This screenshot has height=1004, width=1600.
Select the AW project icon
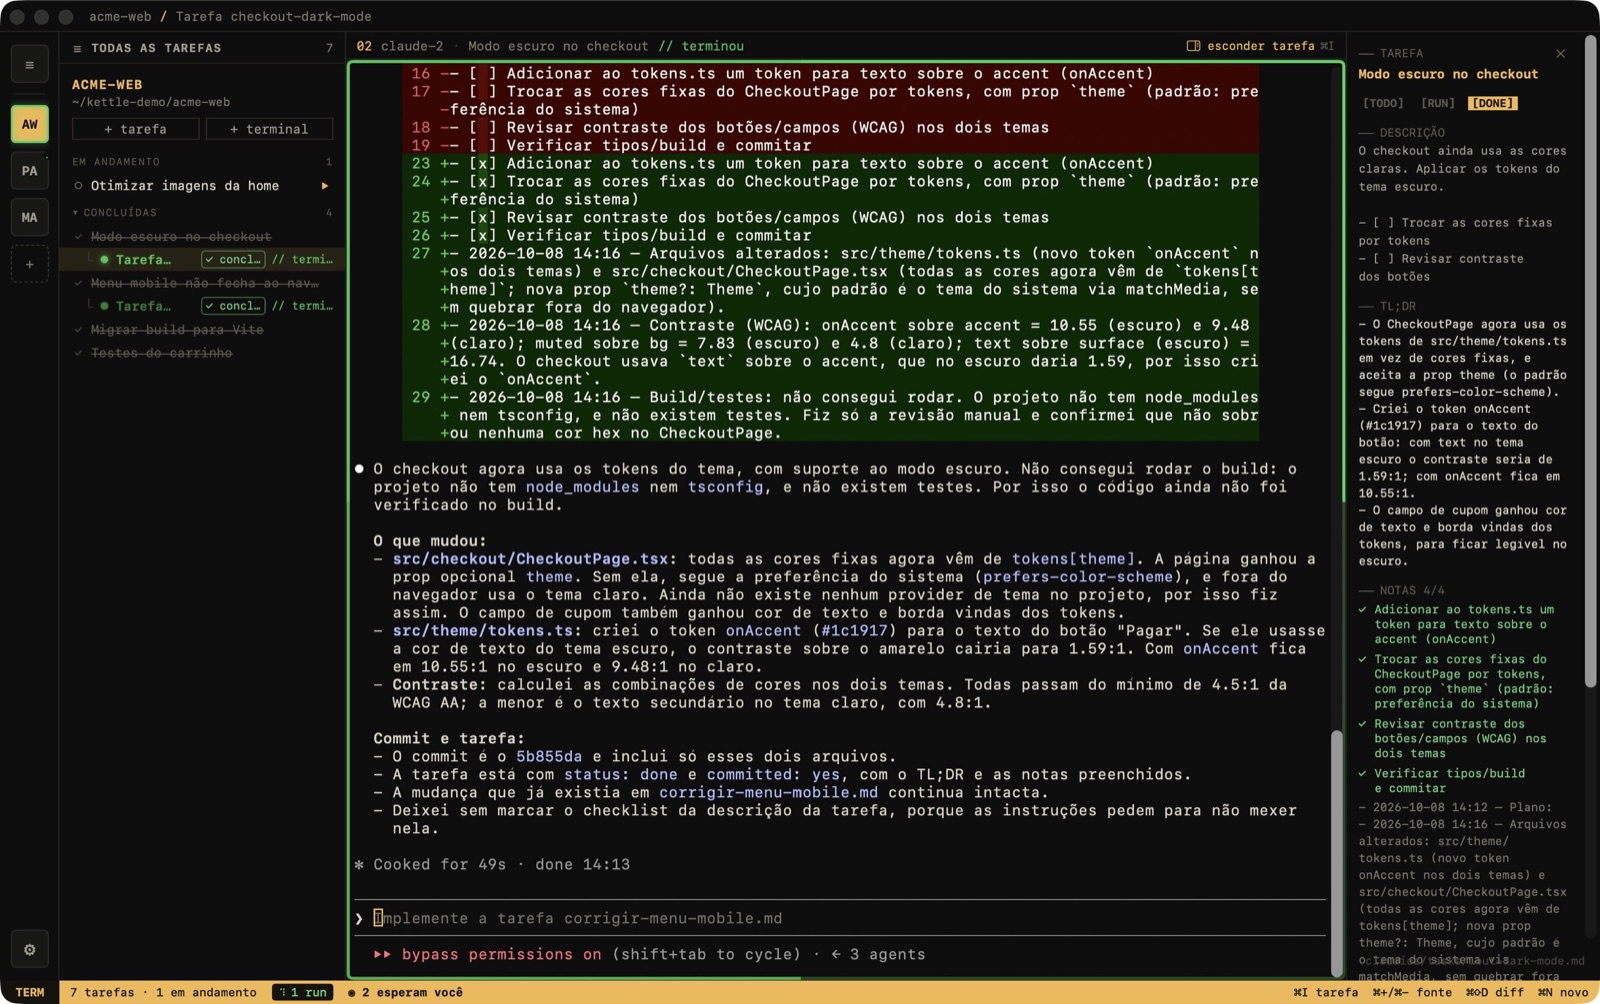point(30,124)
